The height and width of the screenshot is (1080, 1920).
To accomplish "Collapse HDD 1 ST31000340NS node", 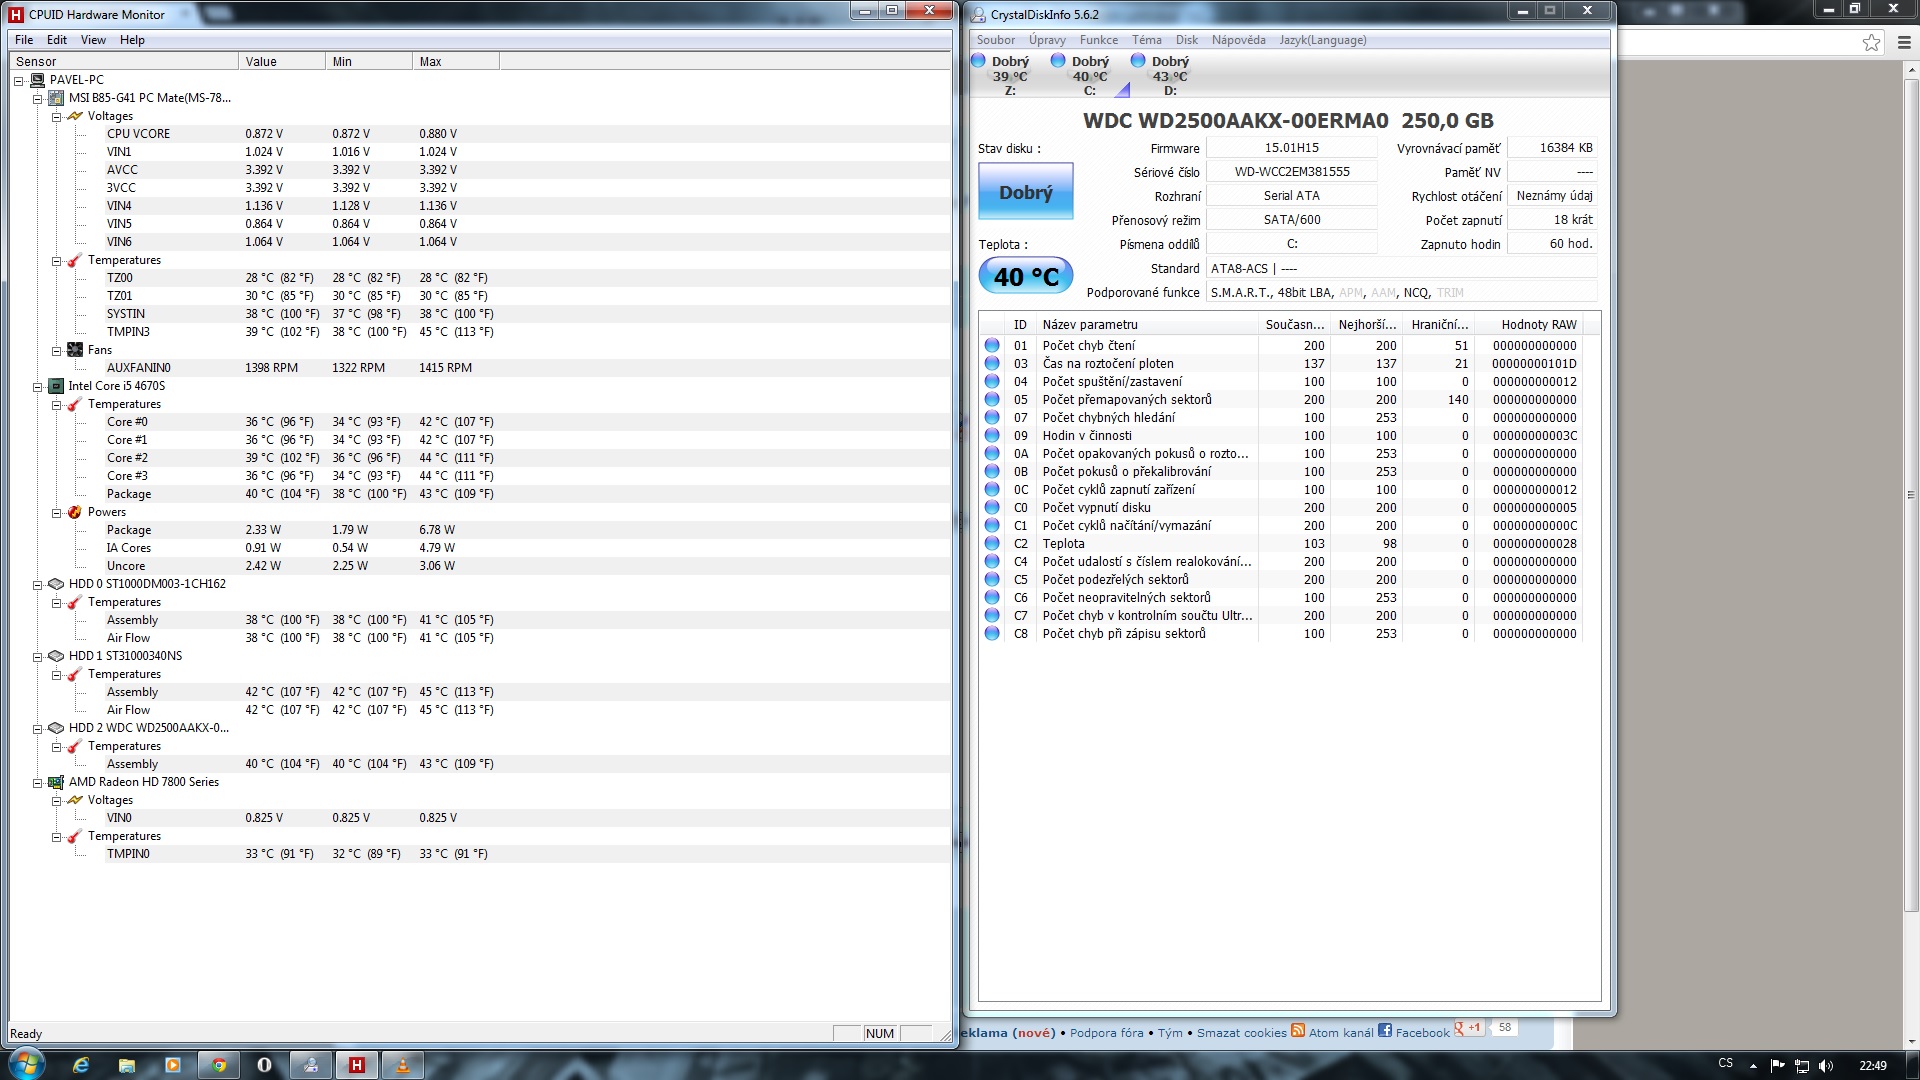I will [x=37, y=656].
